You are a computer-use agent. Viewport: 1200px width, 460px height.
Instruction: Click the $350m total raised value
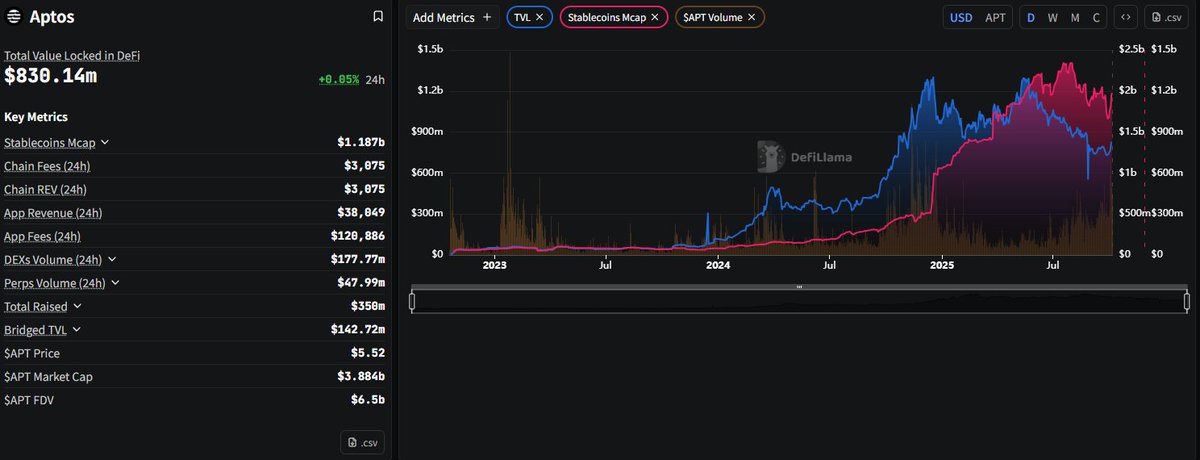click(x=366, y=306)
